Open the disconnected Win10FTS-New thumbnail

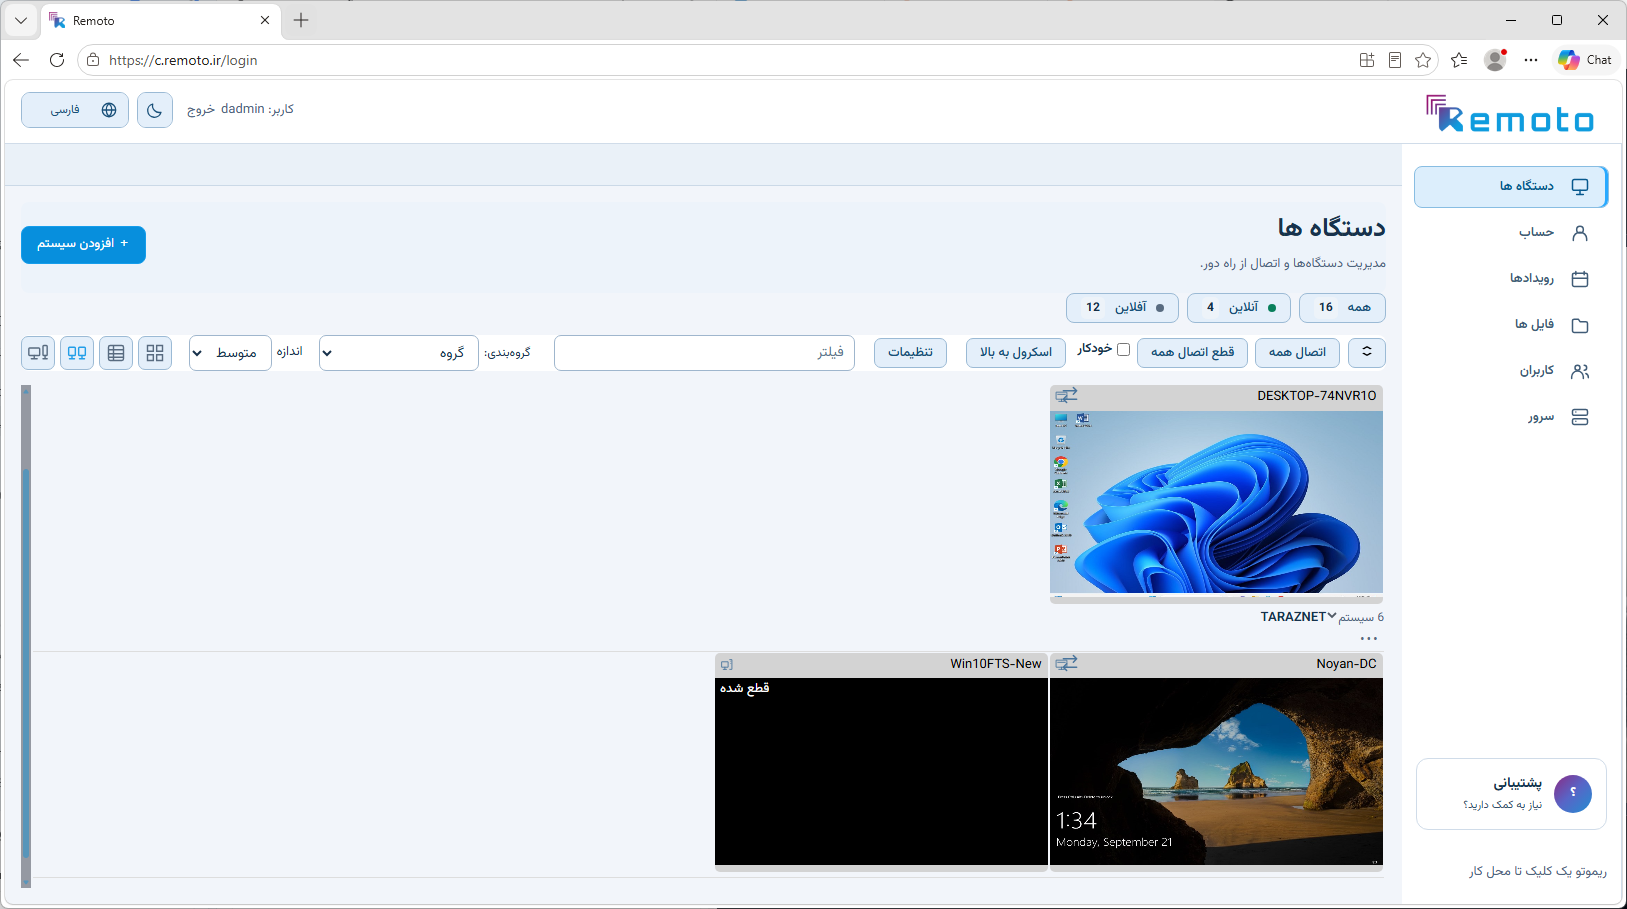pyautogui.click(x=881, y=771)
